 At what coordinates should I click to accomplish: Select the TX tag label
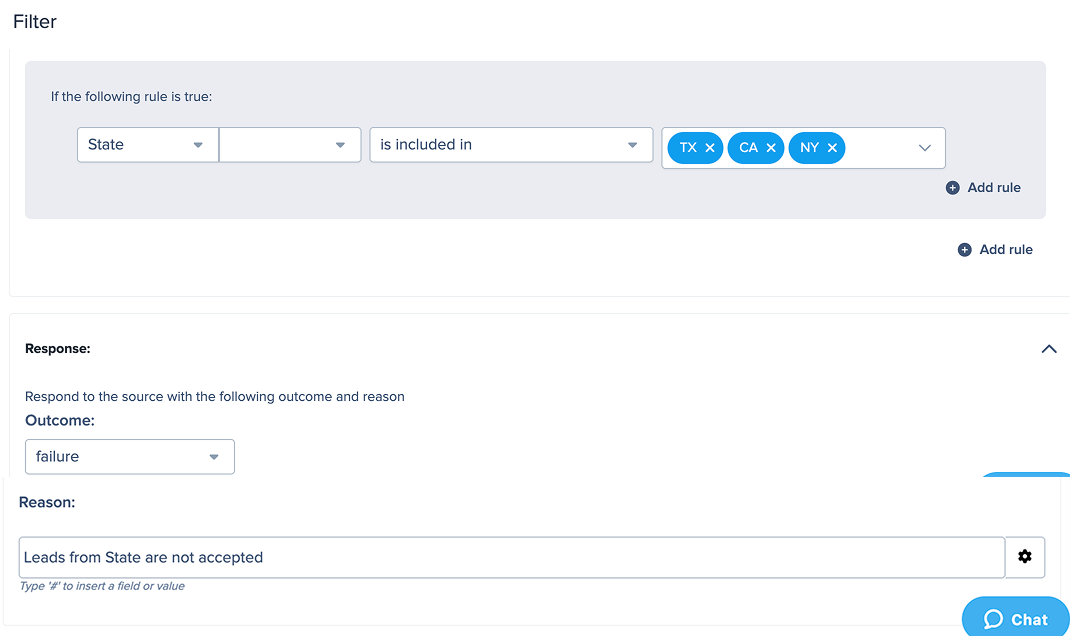coord(688,148)
